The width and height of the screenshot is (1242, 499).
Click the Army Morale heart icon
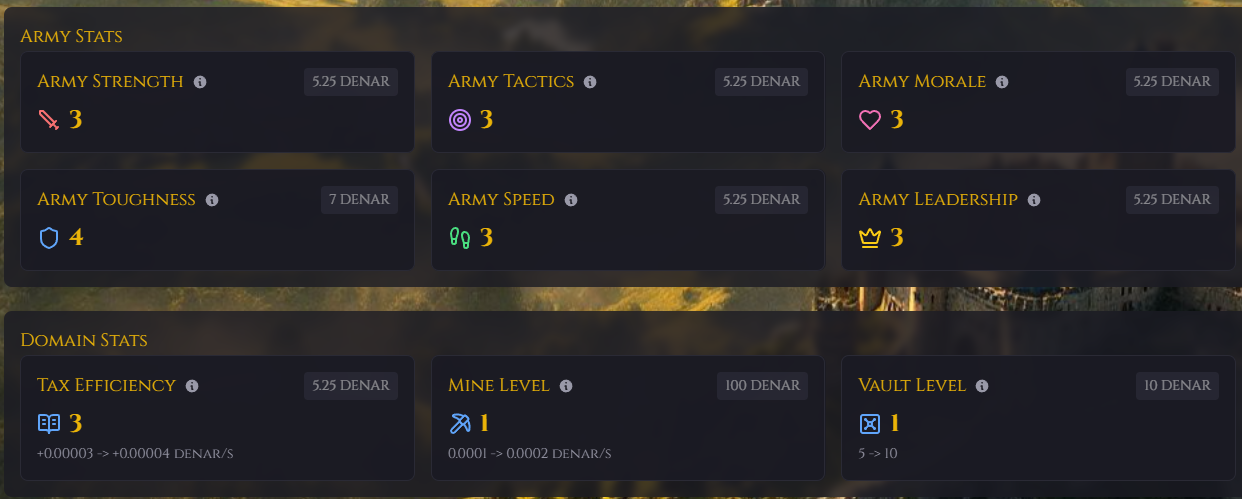point(870,120)
